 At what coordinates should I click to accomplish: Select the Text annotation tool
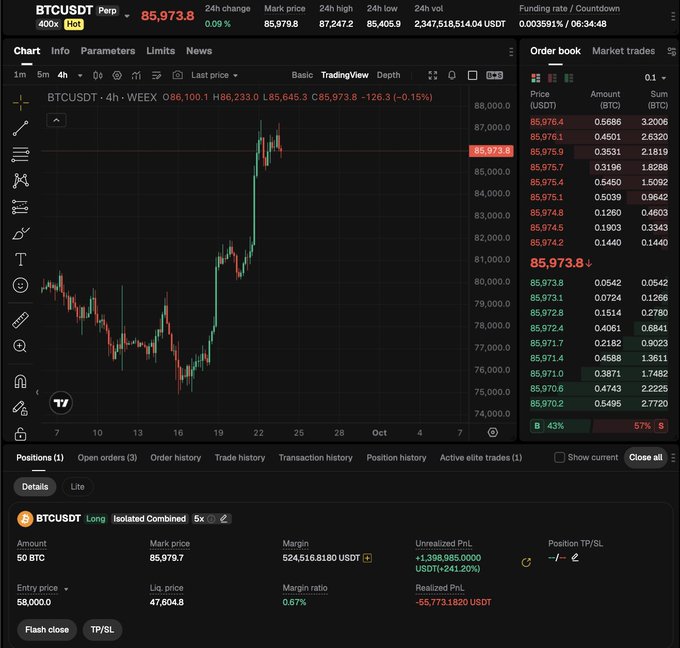click(20, 259)
